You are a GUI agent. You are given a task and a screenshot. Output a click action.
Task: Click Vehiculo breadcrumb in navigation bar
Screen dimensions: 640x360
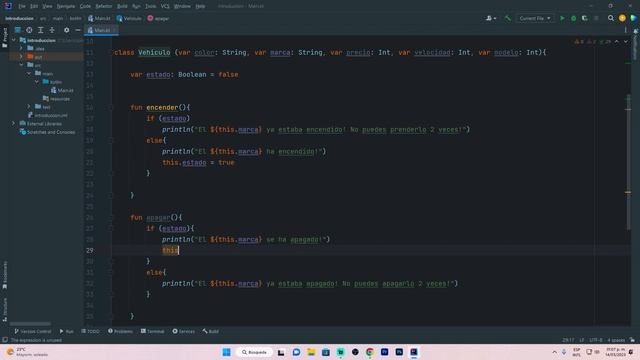click(x=129, y=18)
